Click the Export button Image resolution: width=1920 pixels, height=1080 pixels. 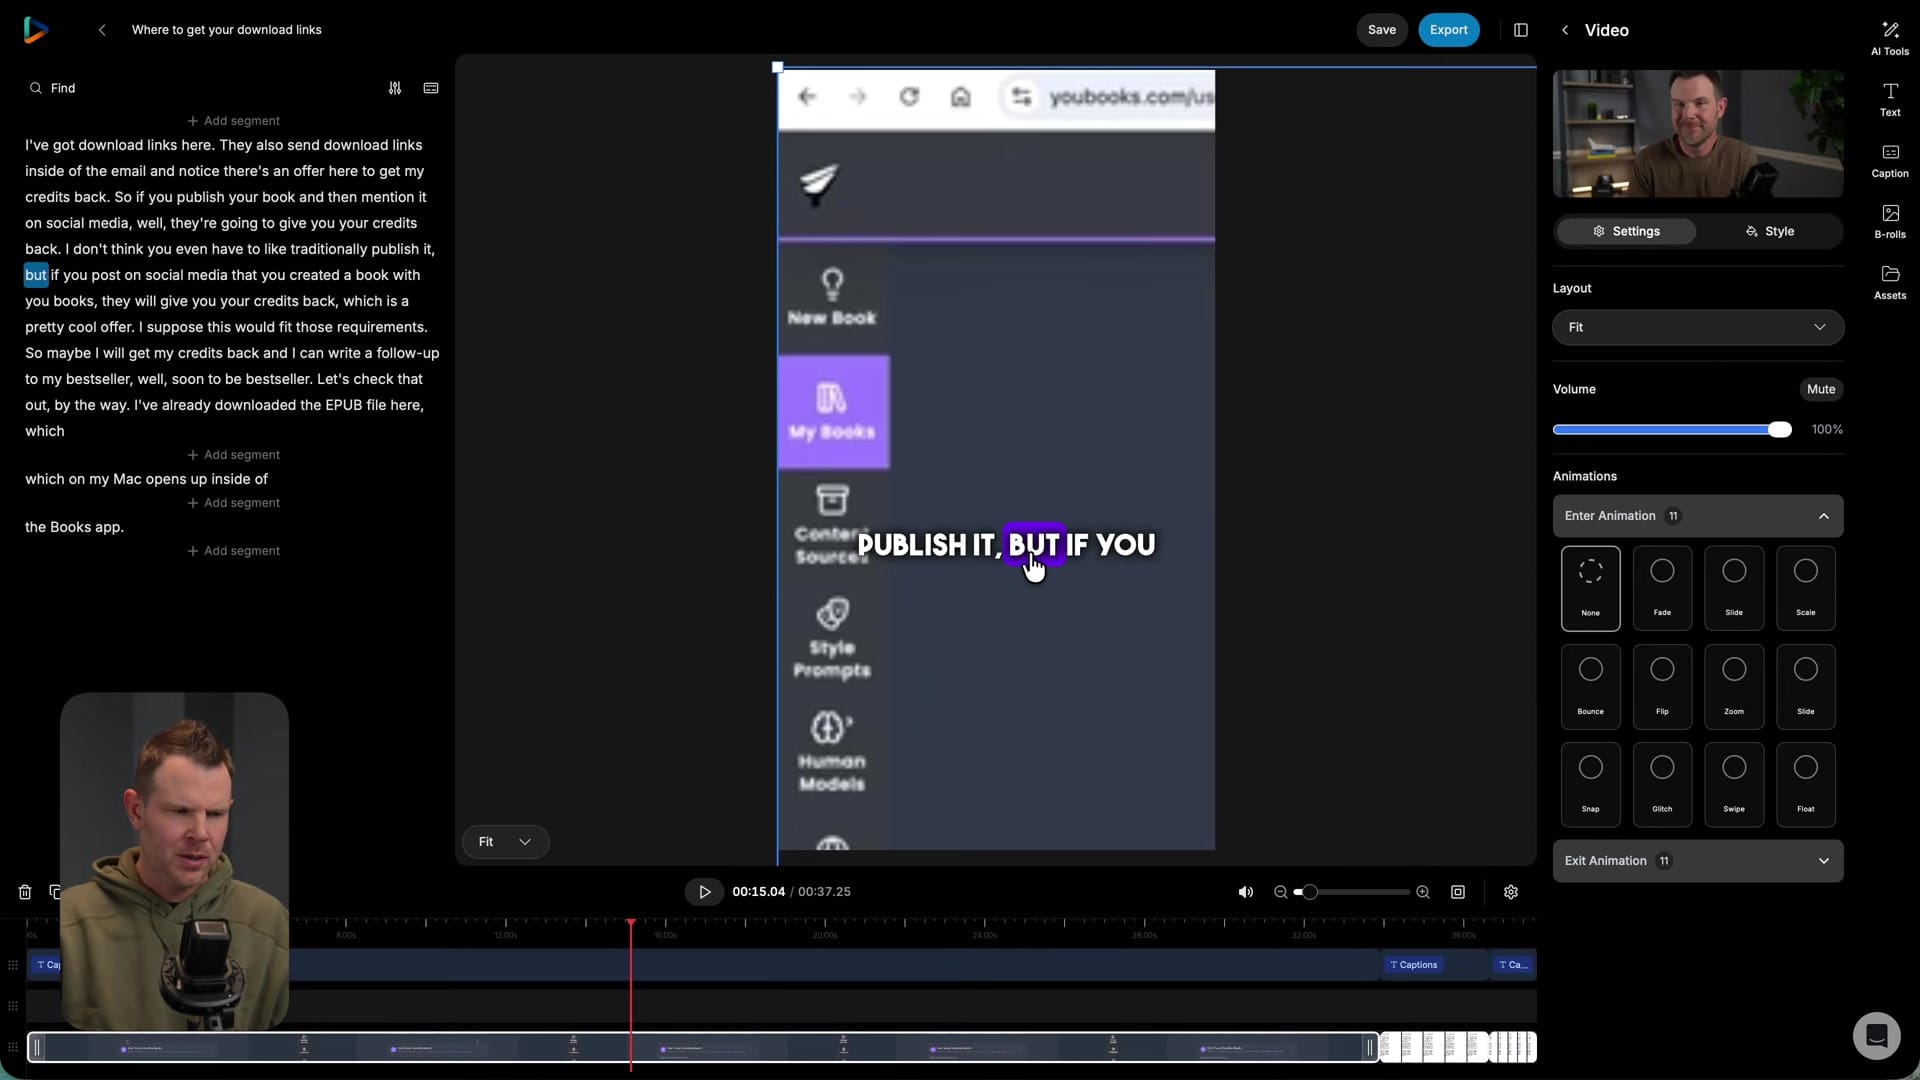coord(1448,30)
